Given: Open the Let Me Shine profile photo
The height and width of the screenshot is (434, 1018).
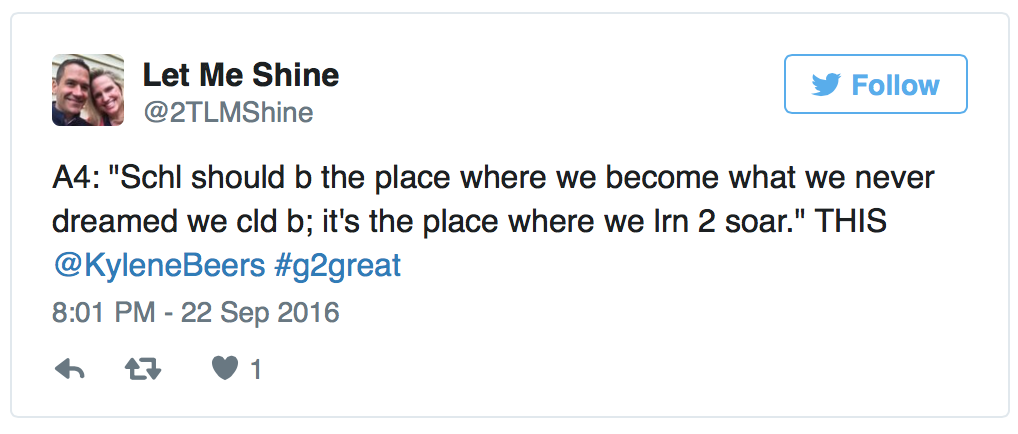Looking at the screenshot, I should click(88, 90).
